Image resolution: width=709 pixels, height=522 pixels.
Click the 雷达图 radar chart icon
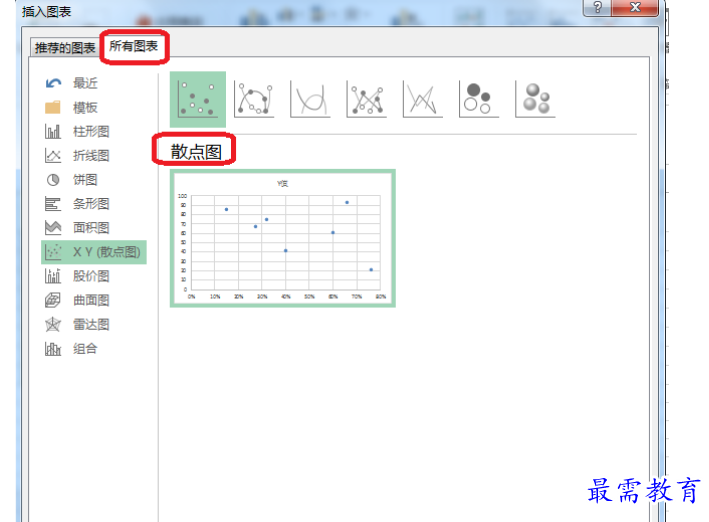(53, 324)
